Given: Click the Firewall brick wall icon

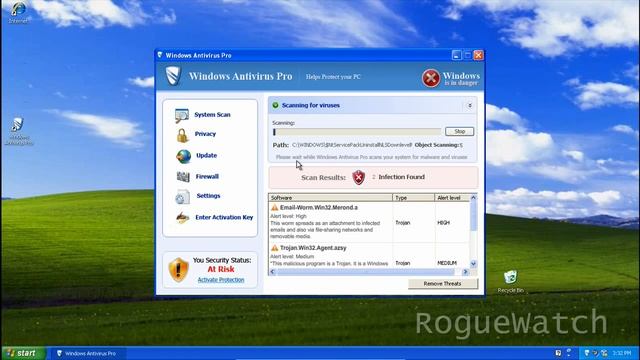Looking at the screenshot, I should click(x=183, y=177).
